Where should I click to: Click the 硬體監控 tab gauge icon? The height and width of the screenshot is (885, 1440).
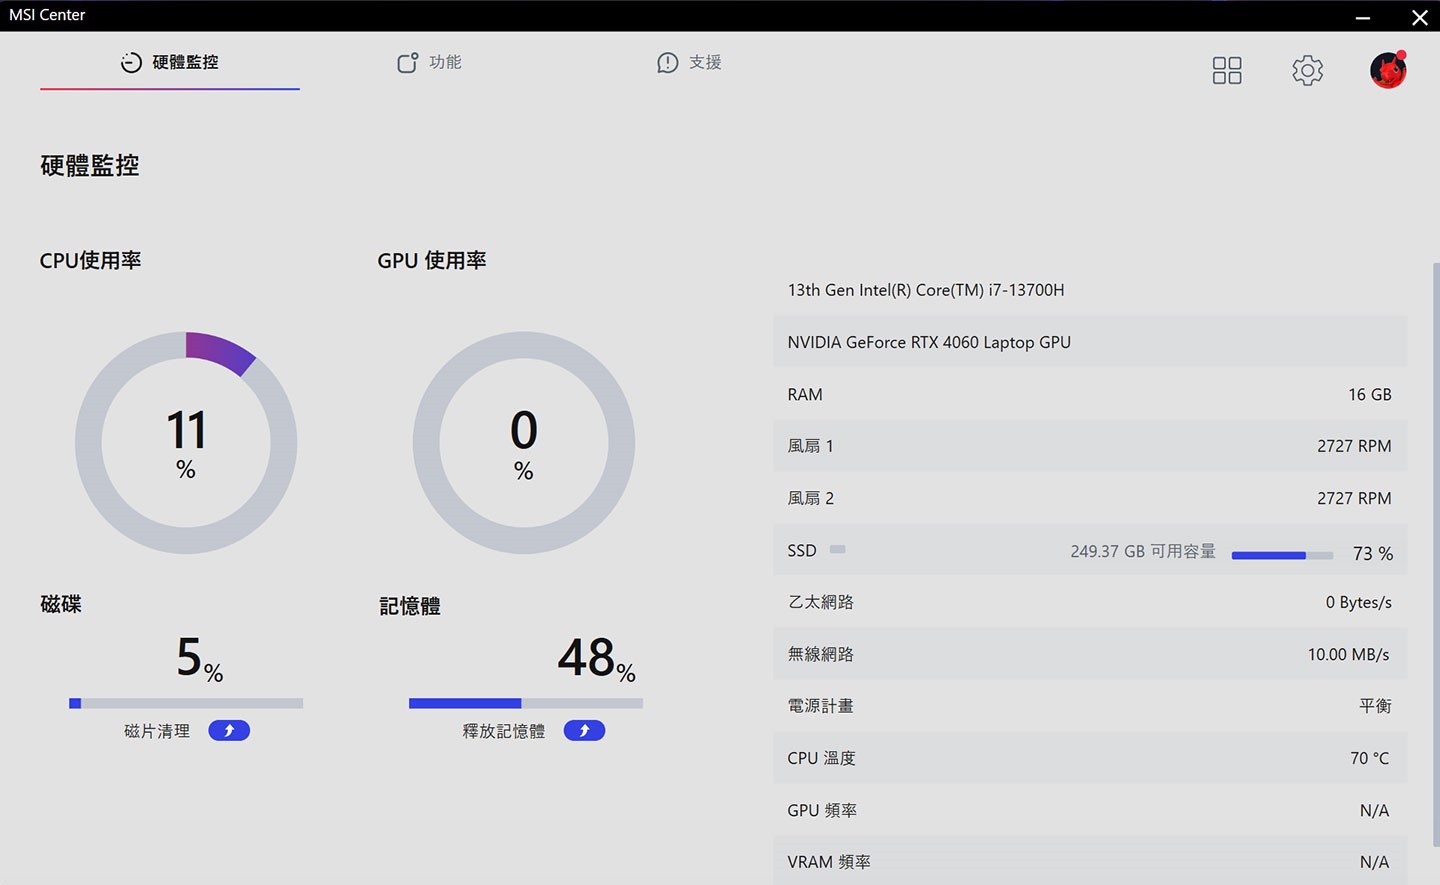131,63
